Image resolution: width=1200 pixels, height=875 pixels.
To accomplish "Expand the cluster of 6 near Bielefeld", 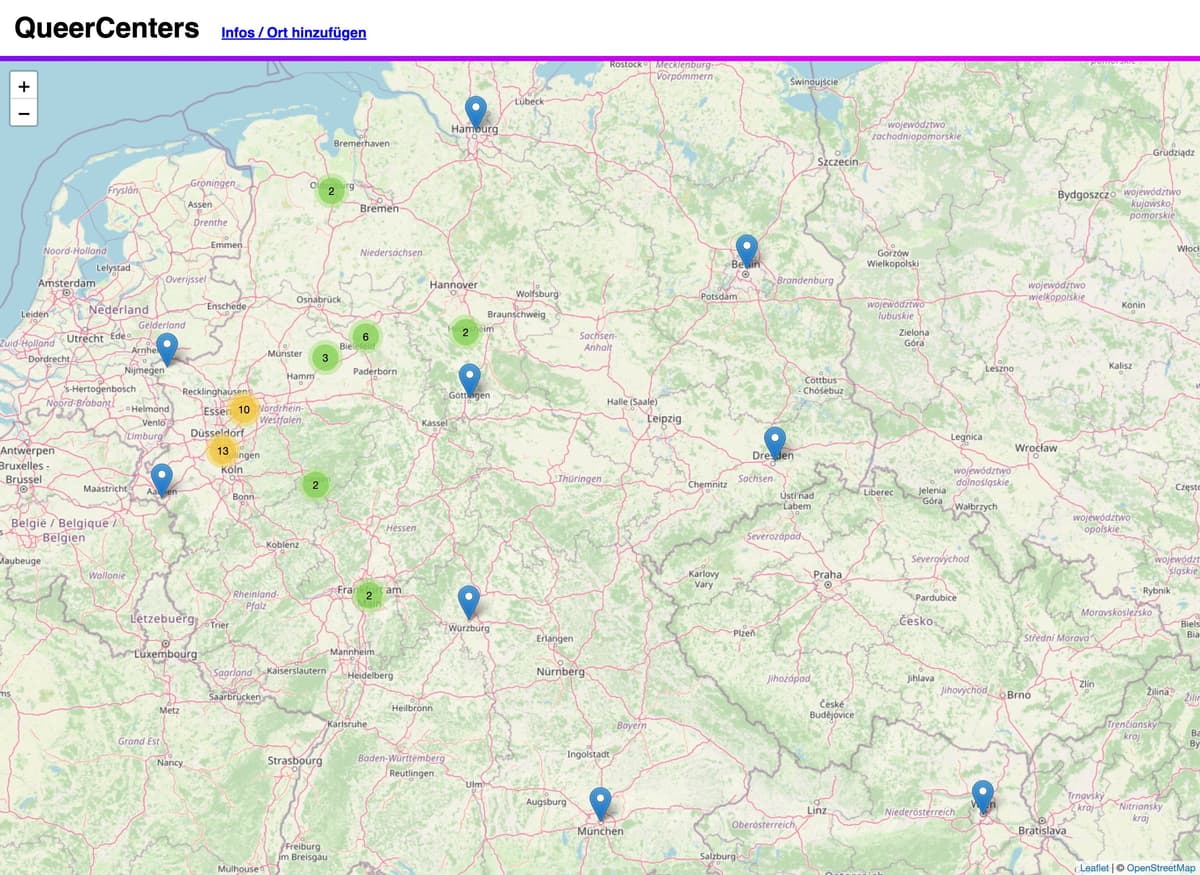I will (x=366, y=337).
